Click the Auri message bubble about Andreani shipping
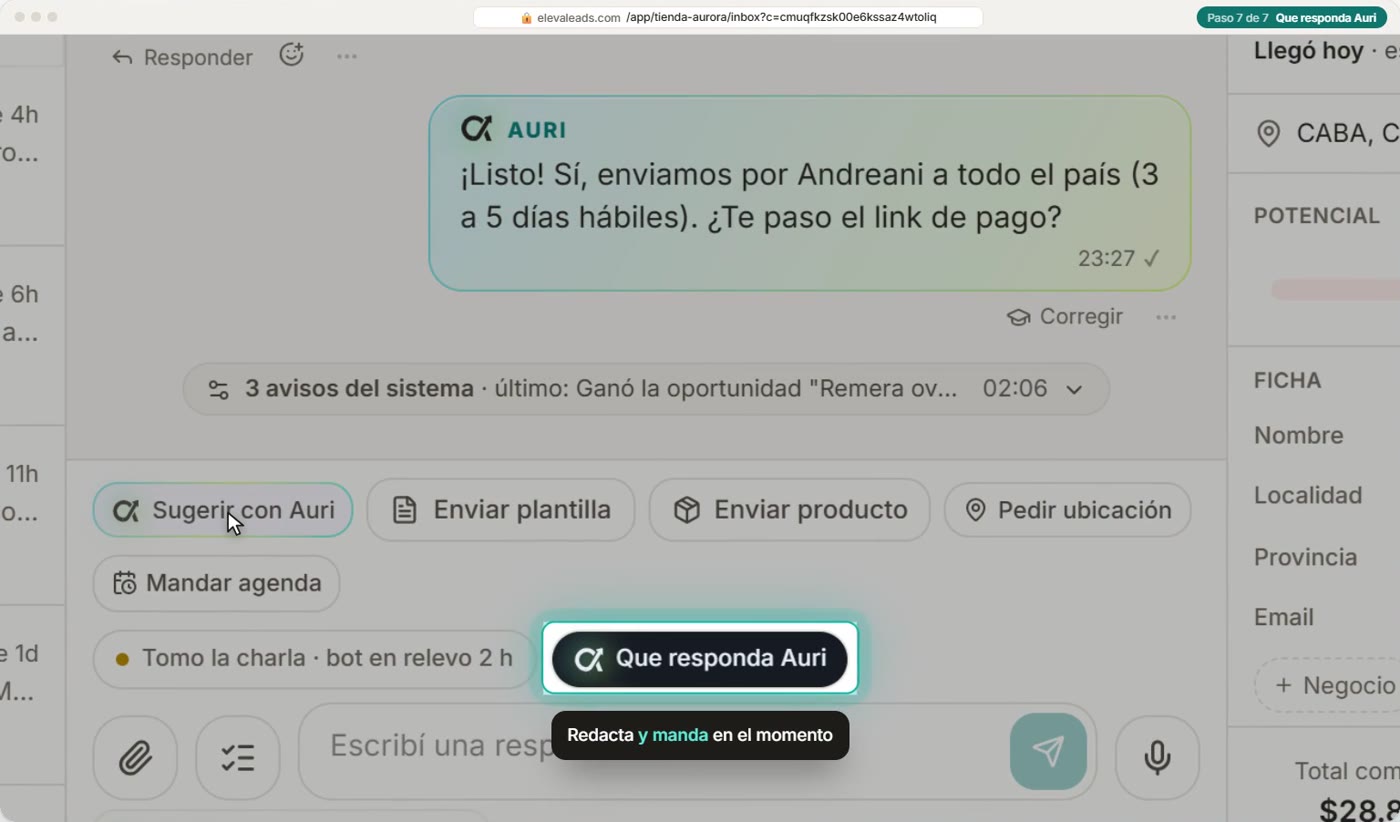1400x822 pixels. click(x=810, y=193)
